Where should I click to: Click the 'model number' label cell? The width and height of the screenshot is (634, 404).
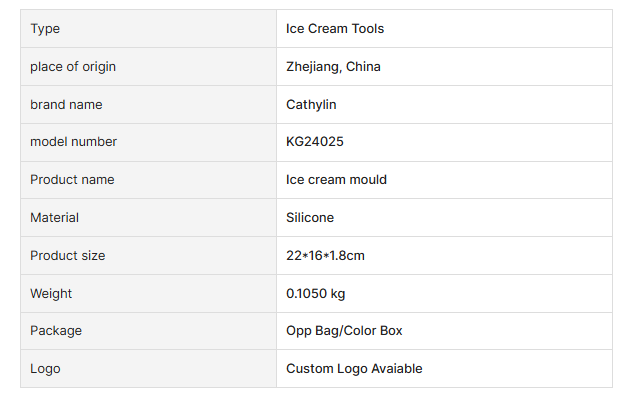click(73, 142)
